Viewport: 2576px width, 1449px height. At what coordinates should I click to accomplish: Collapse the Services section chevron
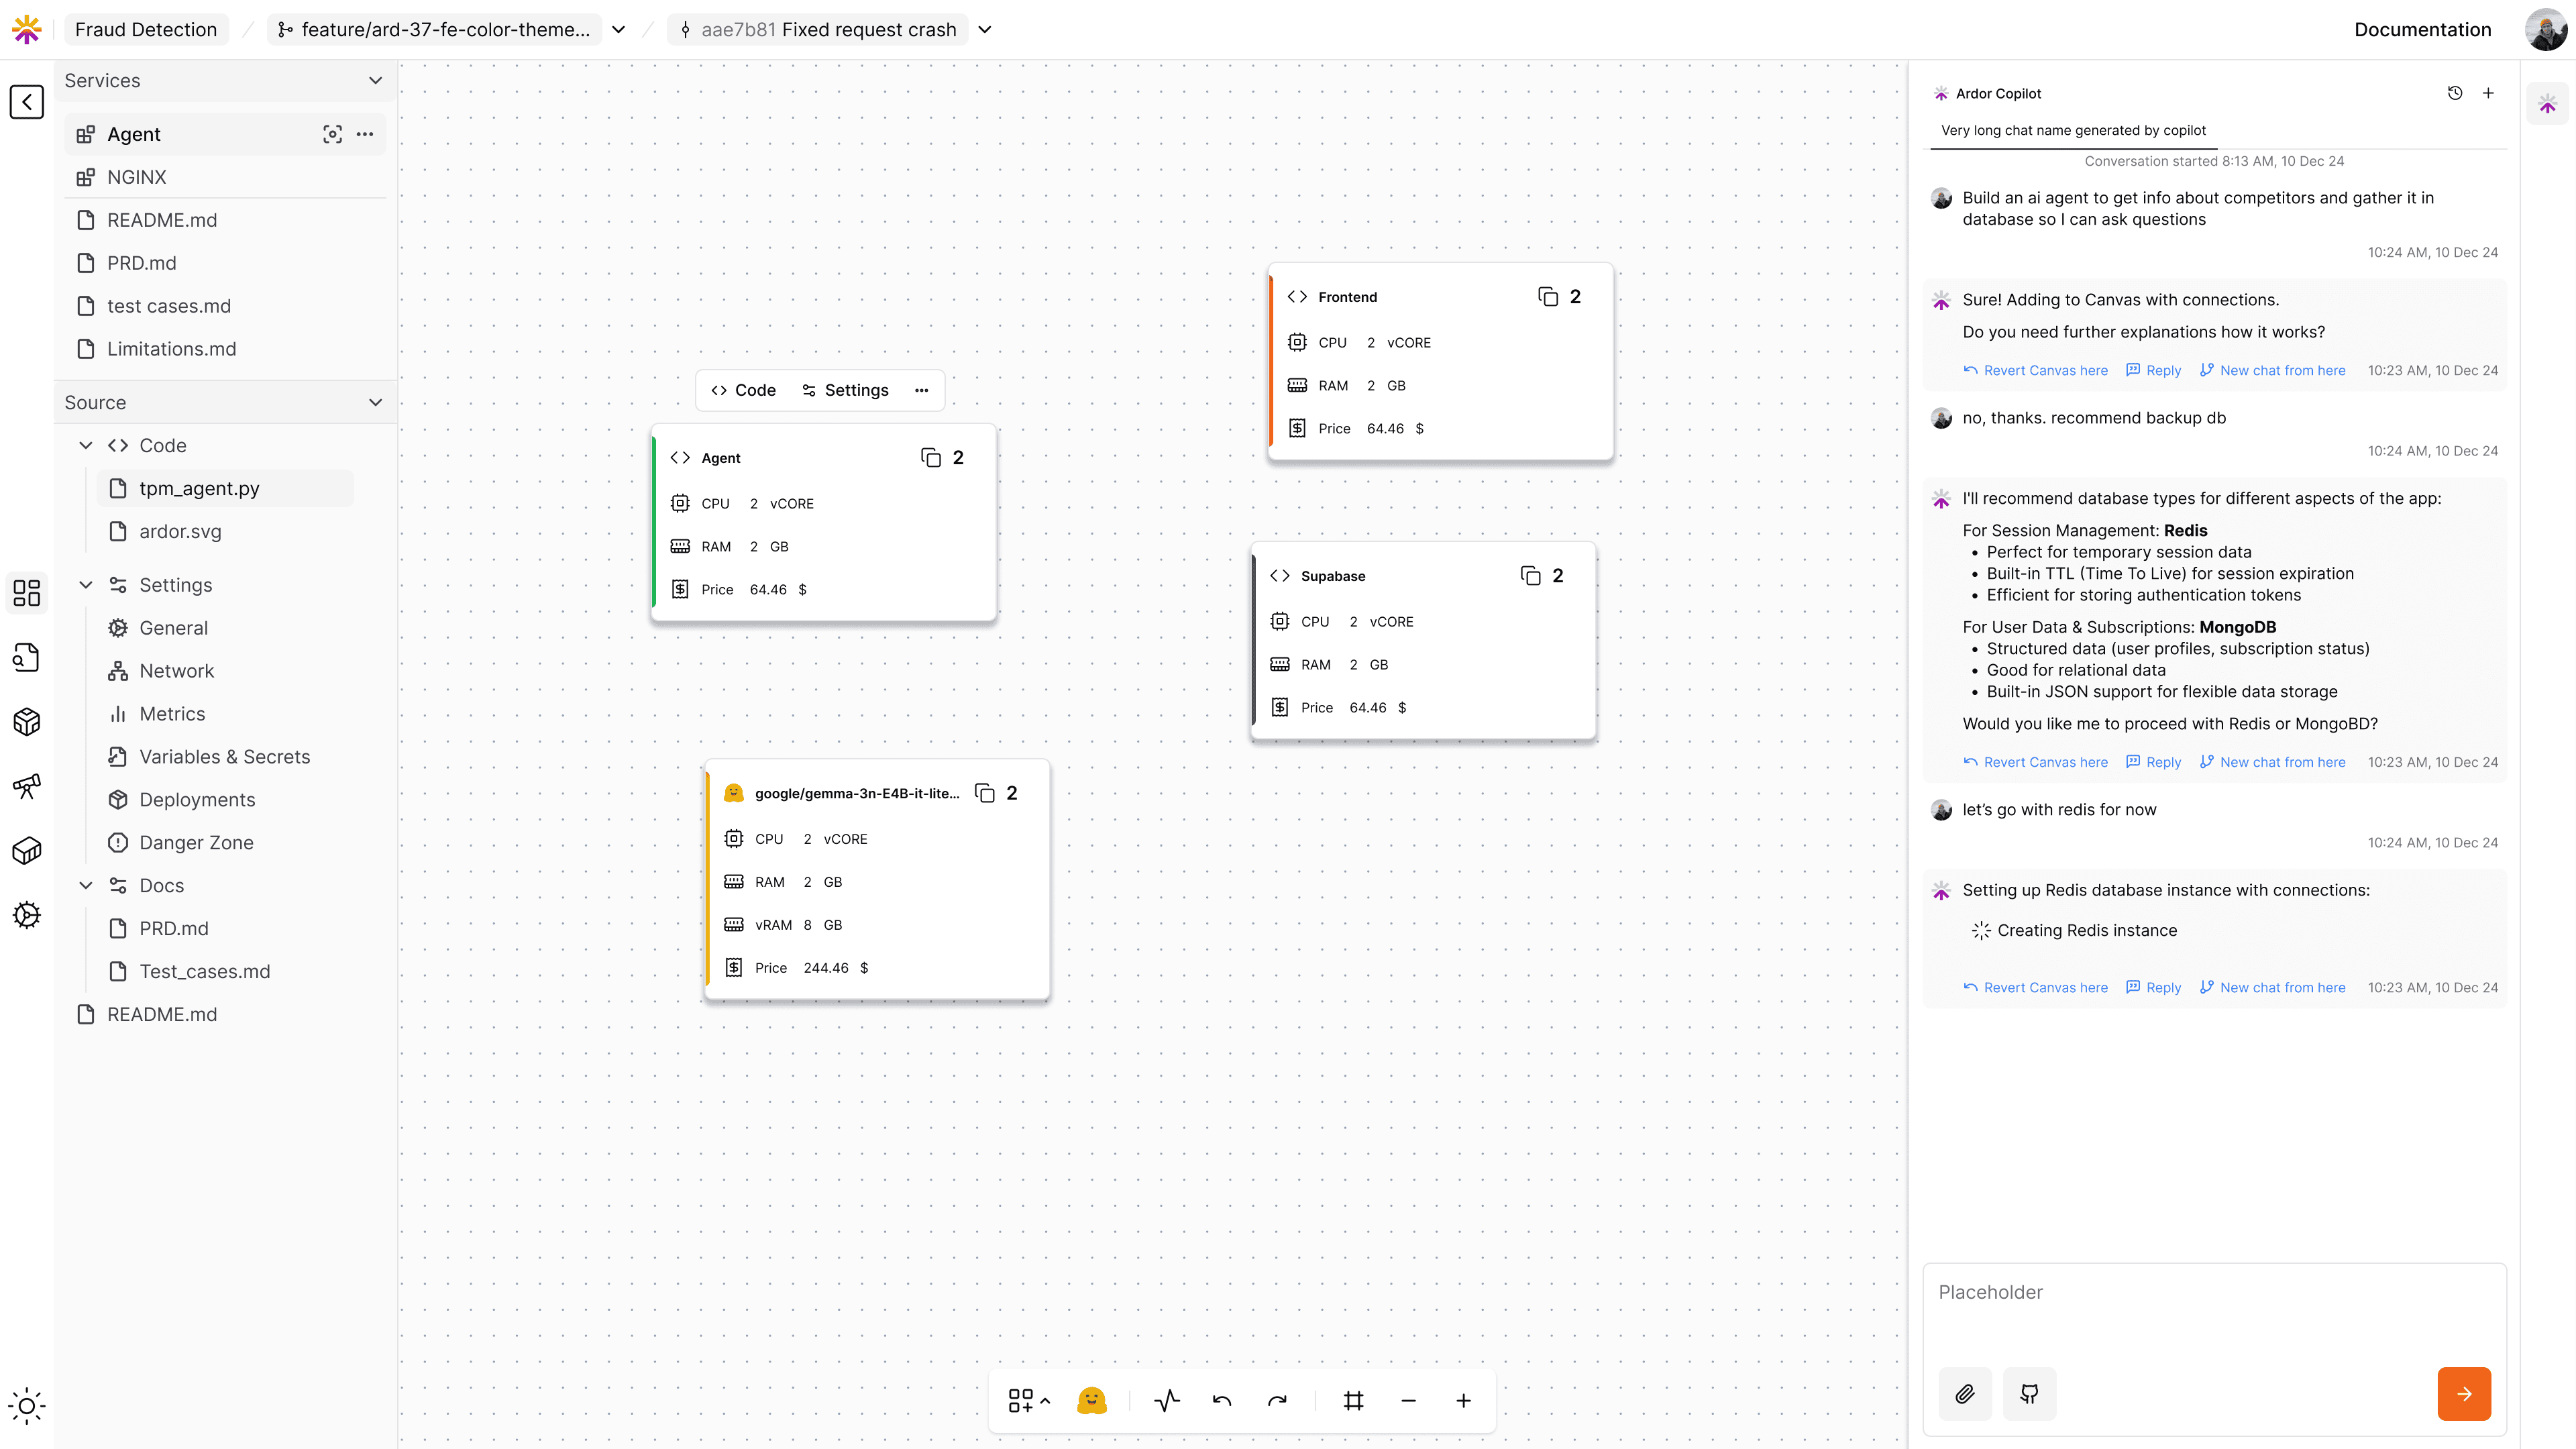[x=376, y=81]
